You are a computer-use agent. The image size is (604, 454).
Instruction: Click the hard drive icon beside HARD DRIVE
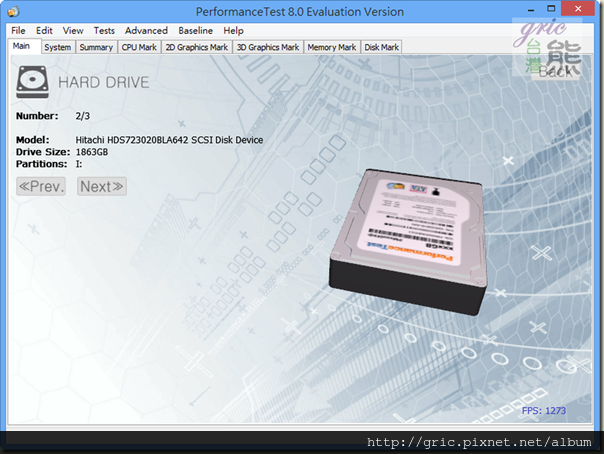[x=32, y=82]
